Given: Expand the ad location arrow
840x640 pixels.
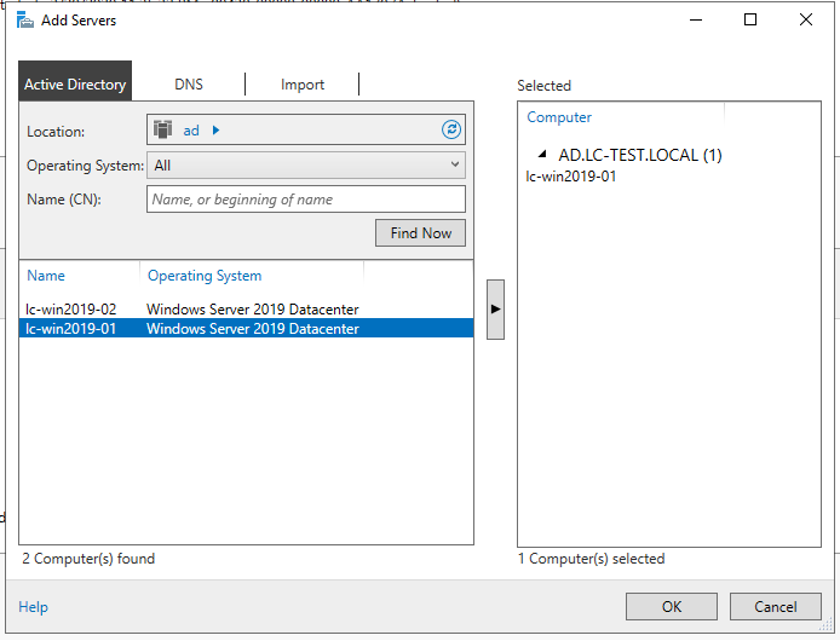Looking at the screenshot, I should point(216,130).
